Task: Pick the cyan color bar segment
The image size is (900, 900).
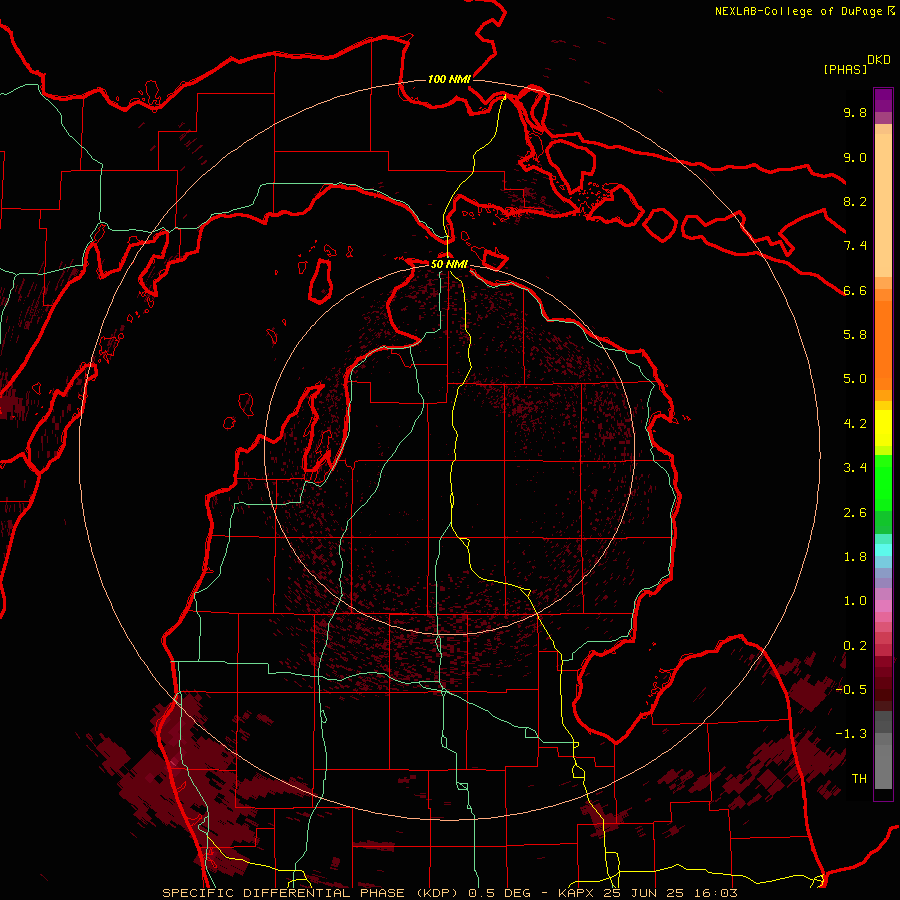Action: pyautogui.click(x=883, y=550)
